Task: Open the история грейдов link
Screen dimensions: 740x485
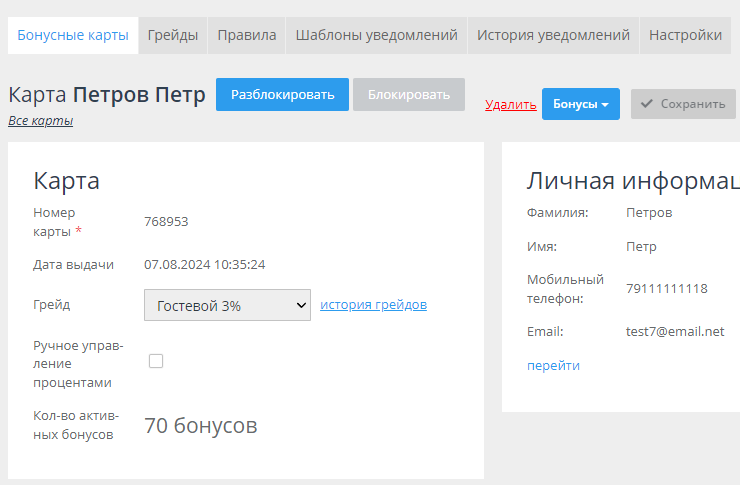Action: tap(373, 305)
